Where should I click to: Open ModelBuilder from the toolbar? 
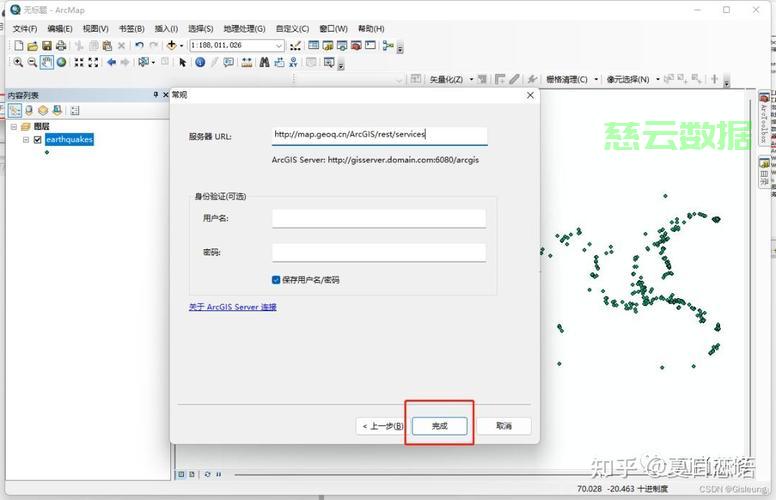pos(388,46)
